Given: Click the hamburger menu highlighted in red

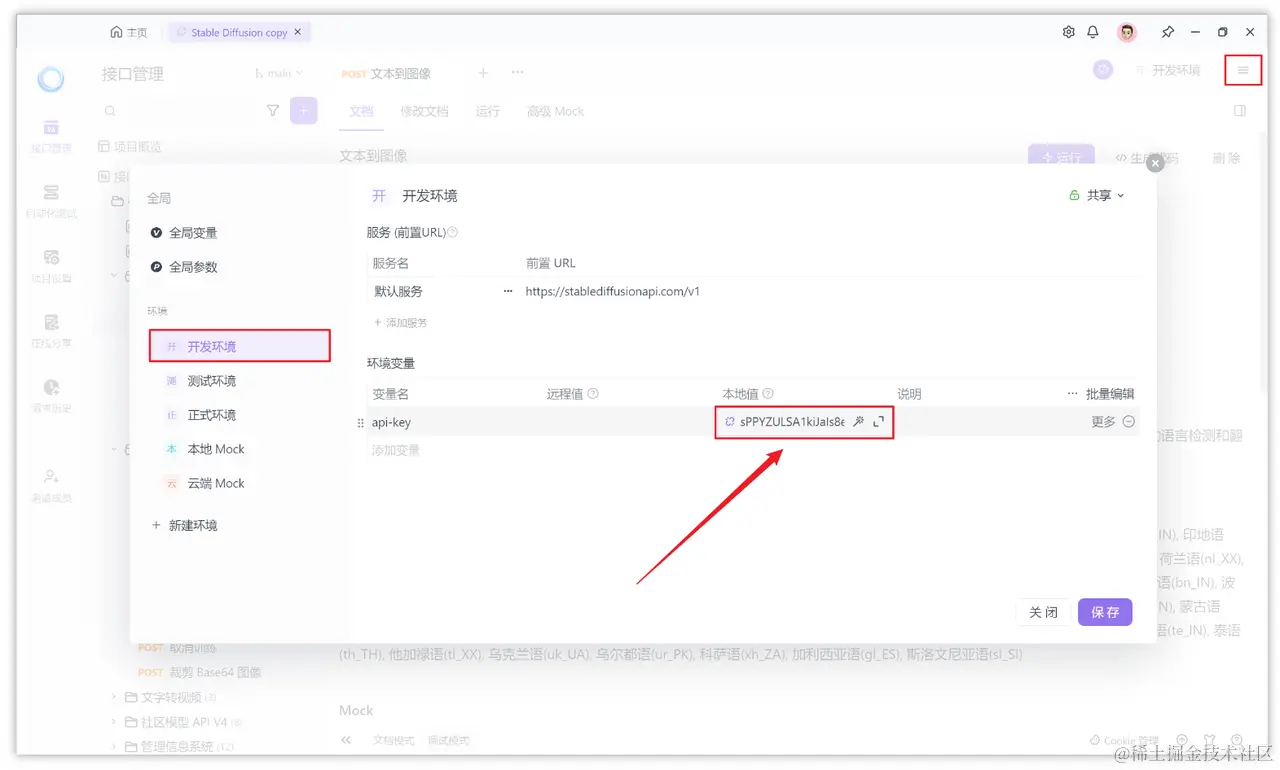Looking at the screenshot, I should 1243,70.
